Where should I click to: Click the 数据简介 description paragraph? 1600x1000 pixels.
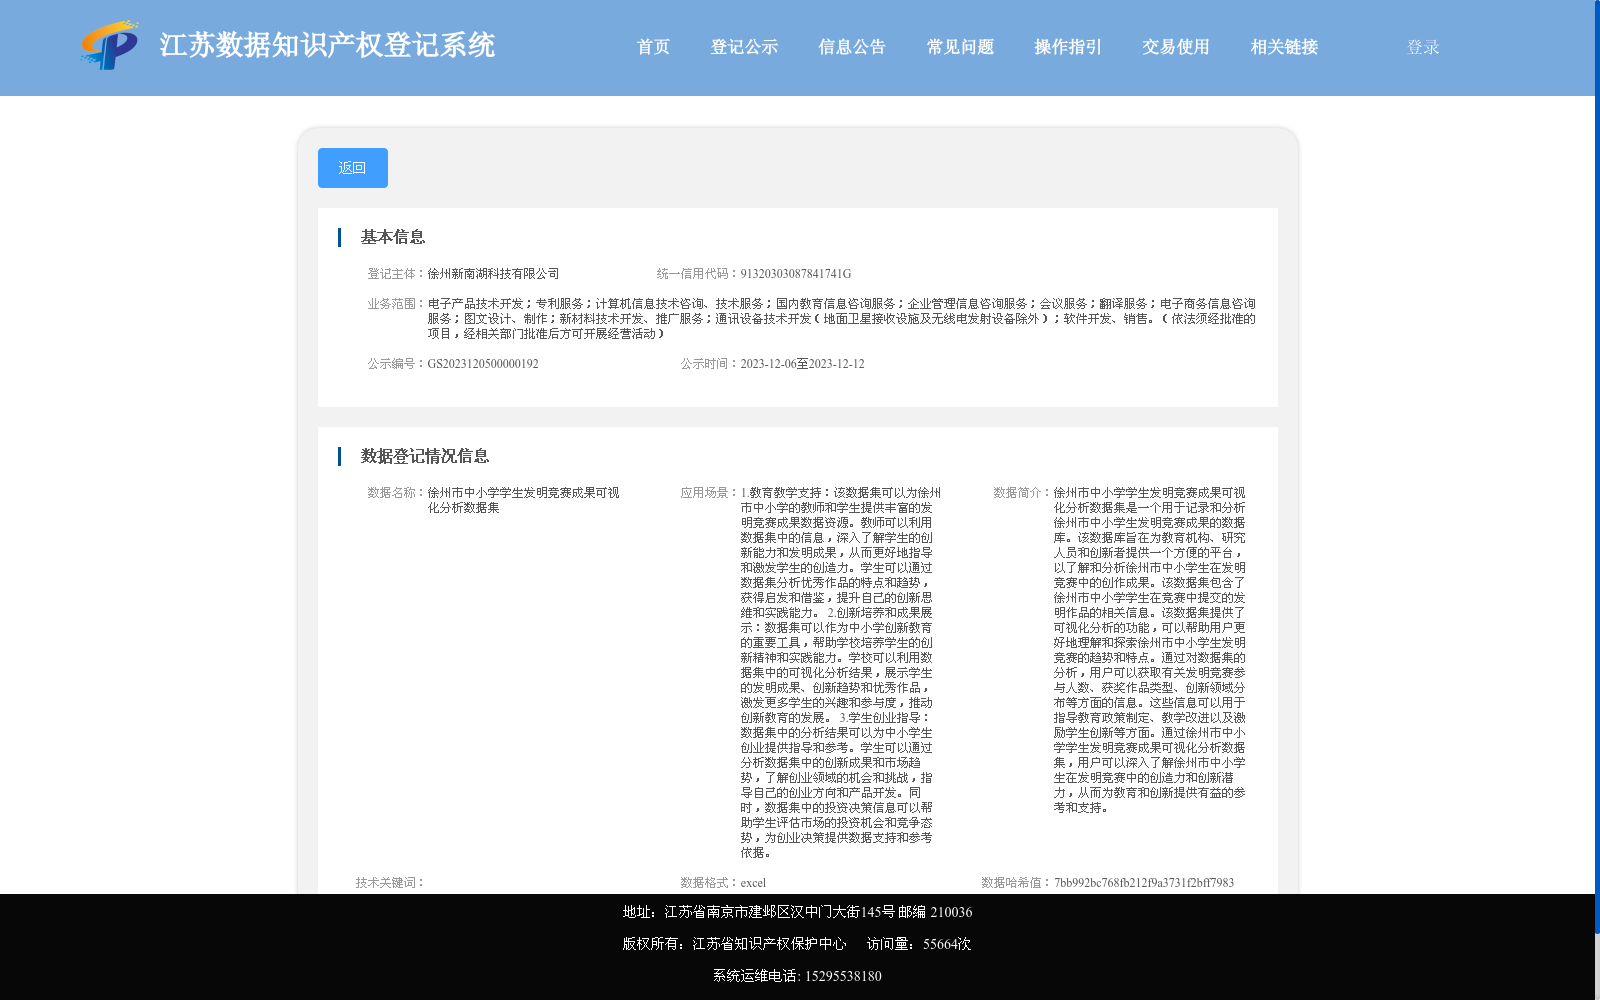pos(1150,650)
